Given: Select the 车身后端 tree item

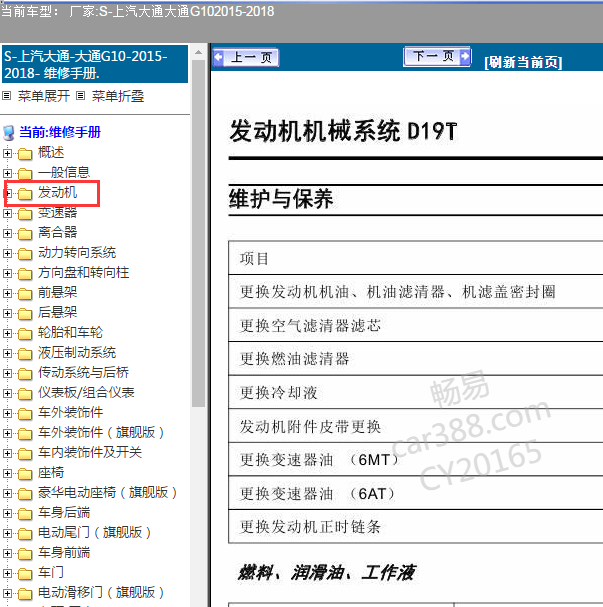Looking at the screenshot, I should [x=64, y=513].
